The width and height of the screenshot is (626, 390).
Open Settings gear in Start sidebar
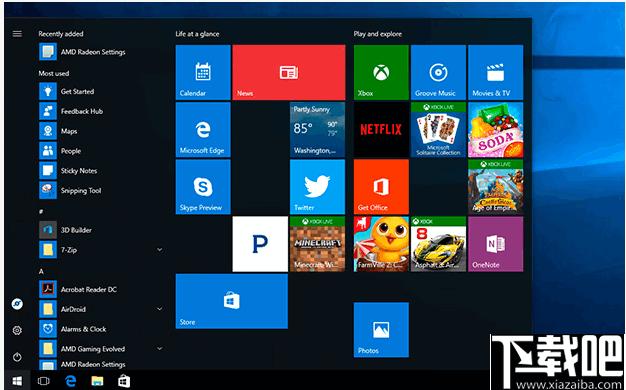17,331
